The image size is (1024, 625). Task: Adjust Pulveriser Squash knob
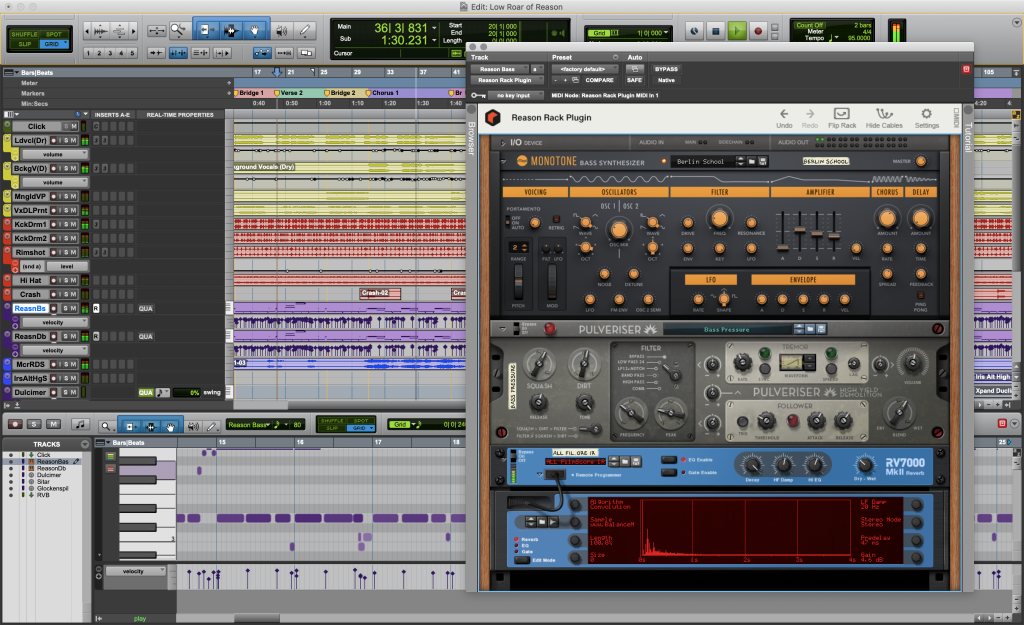[539, 365]
